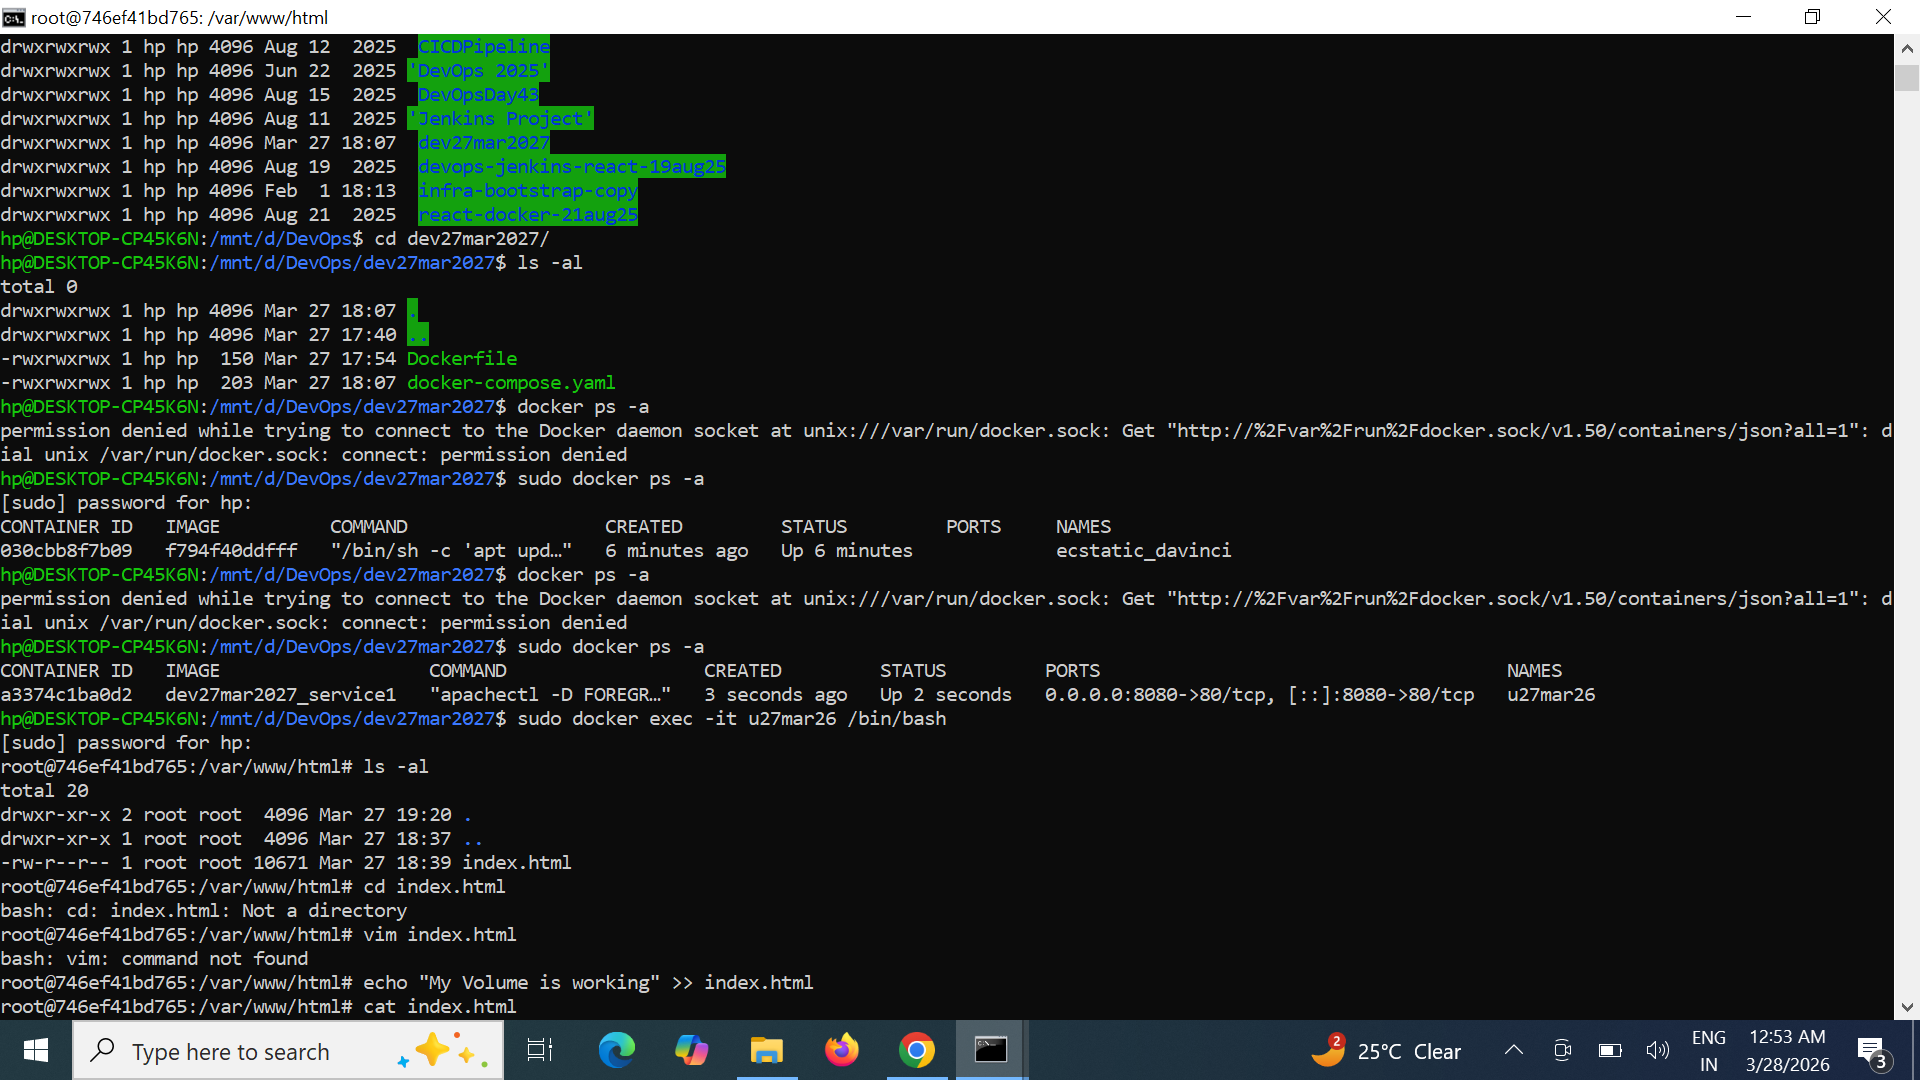Expand the hidden system tray icons chevron
1920x1080 pixels.
pyautogui.click(x=1514, y=1050)
